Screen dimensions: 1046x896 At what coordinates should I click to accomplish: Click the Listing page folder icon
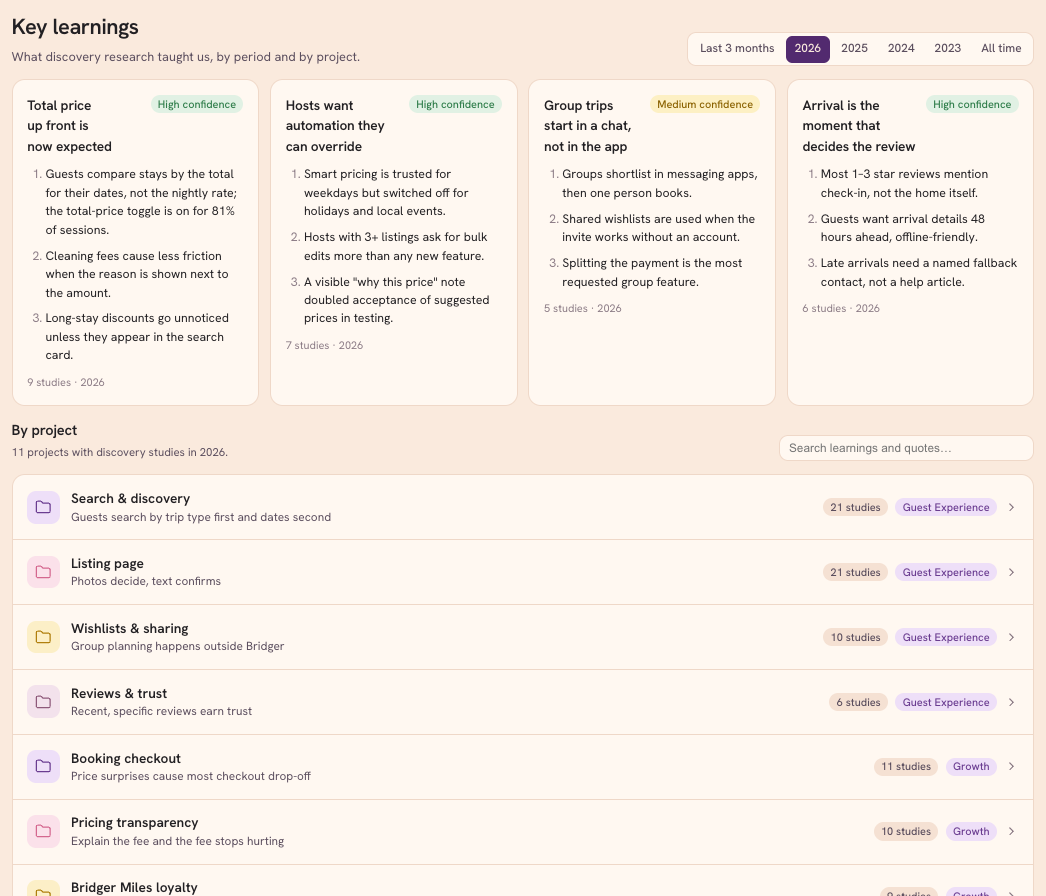[43, 572]
